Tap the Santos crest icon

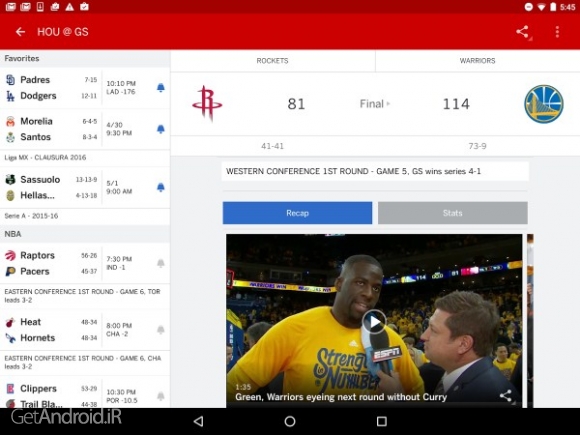pos(10,137)
